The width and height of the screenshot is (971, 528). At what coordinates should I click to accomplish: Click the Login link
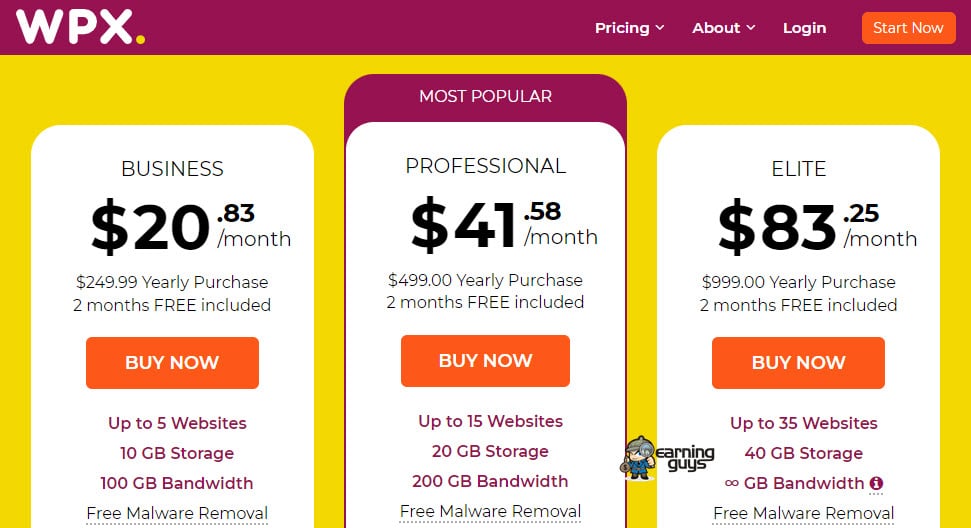[804, 28]
